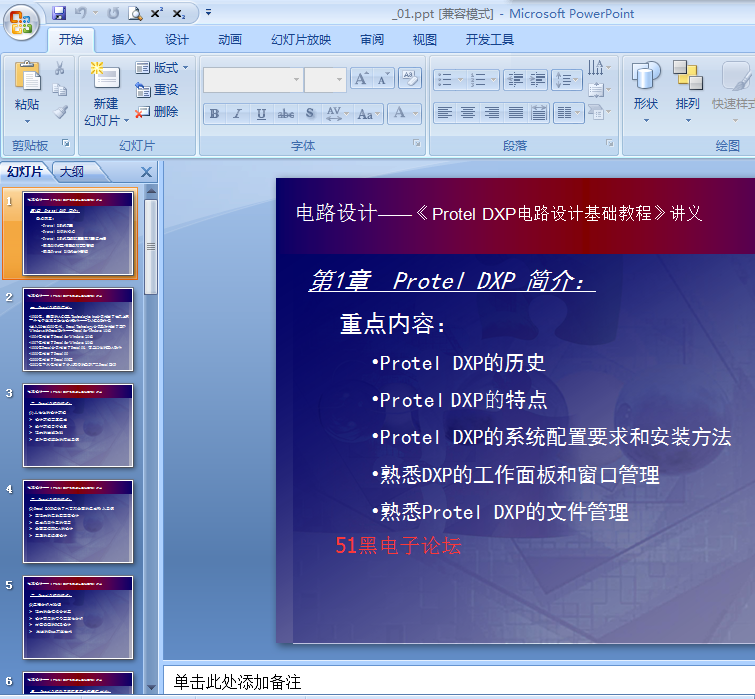Click the Grow Font icon

(362, 78)
